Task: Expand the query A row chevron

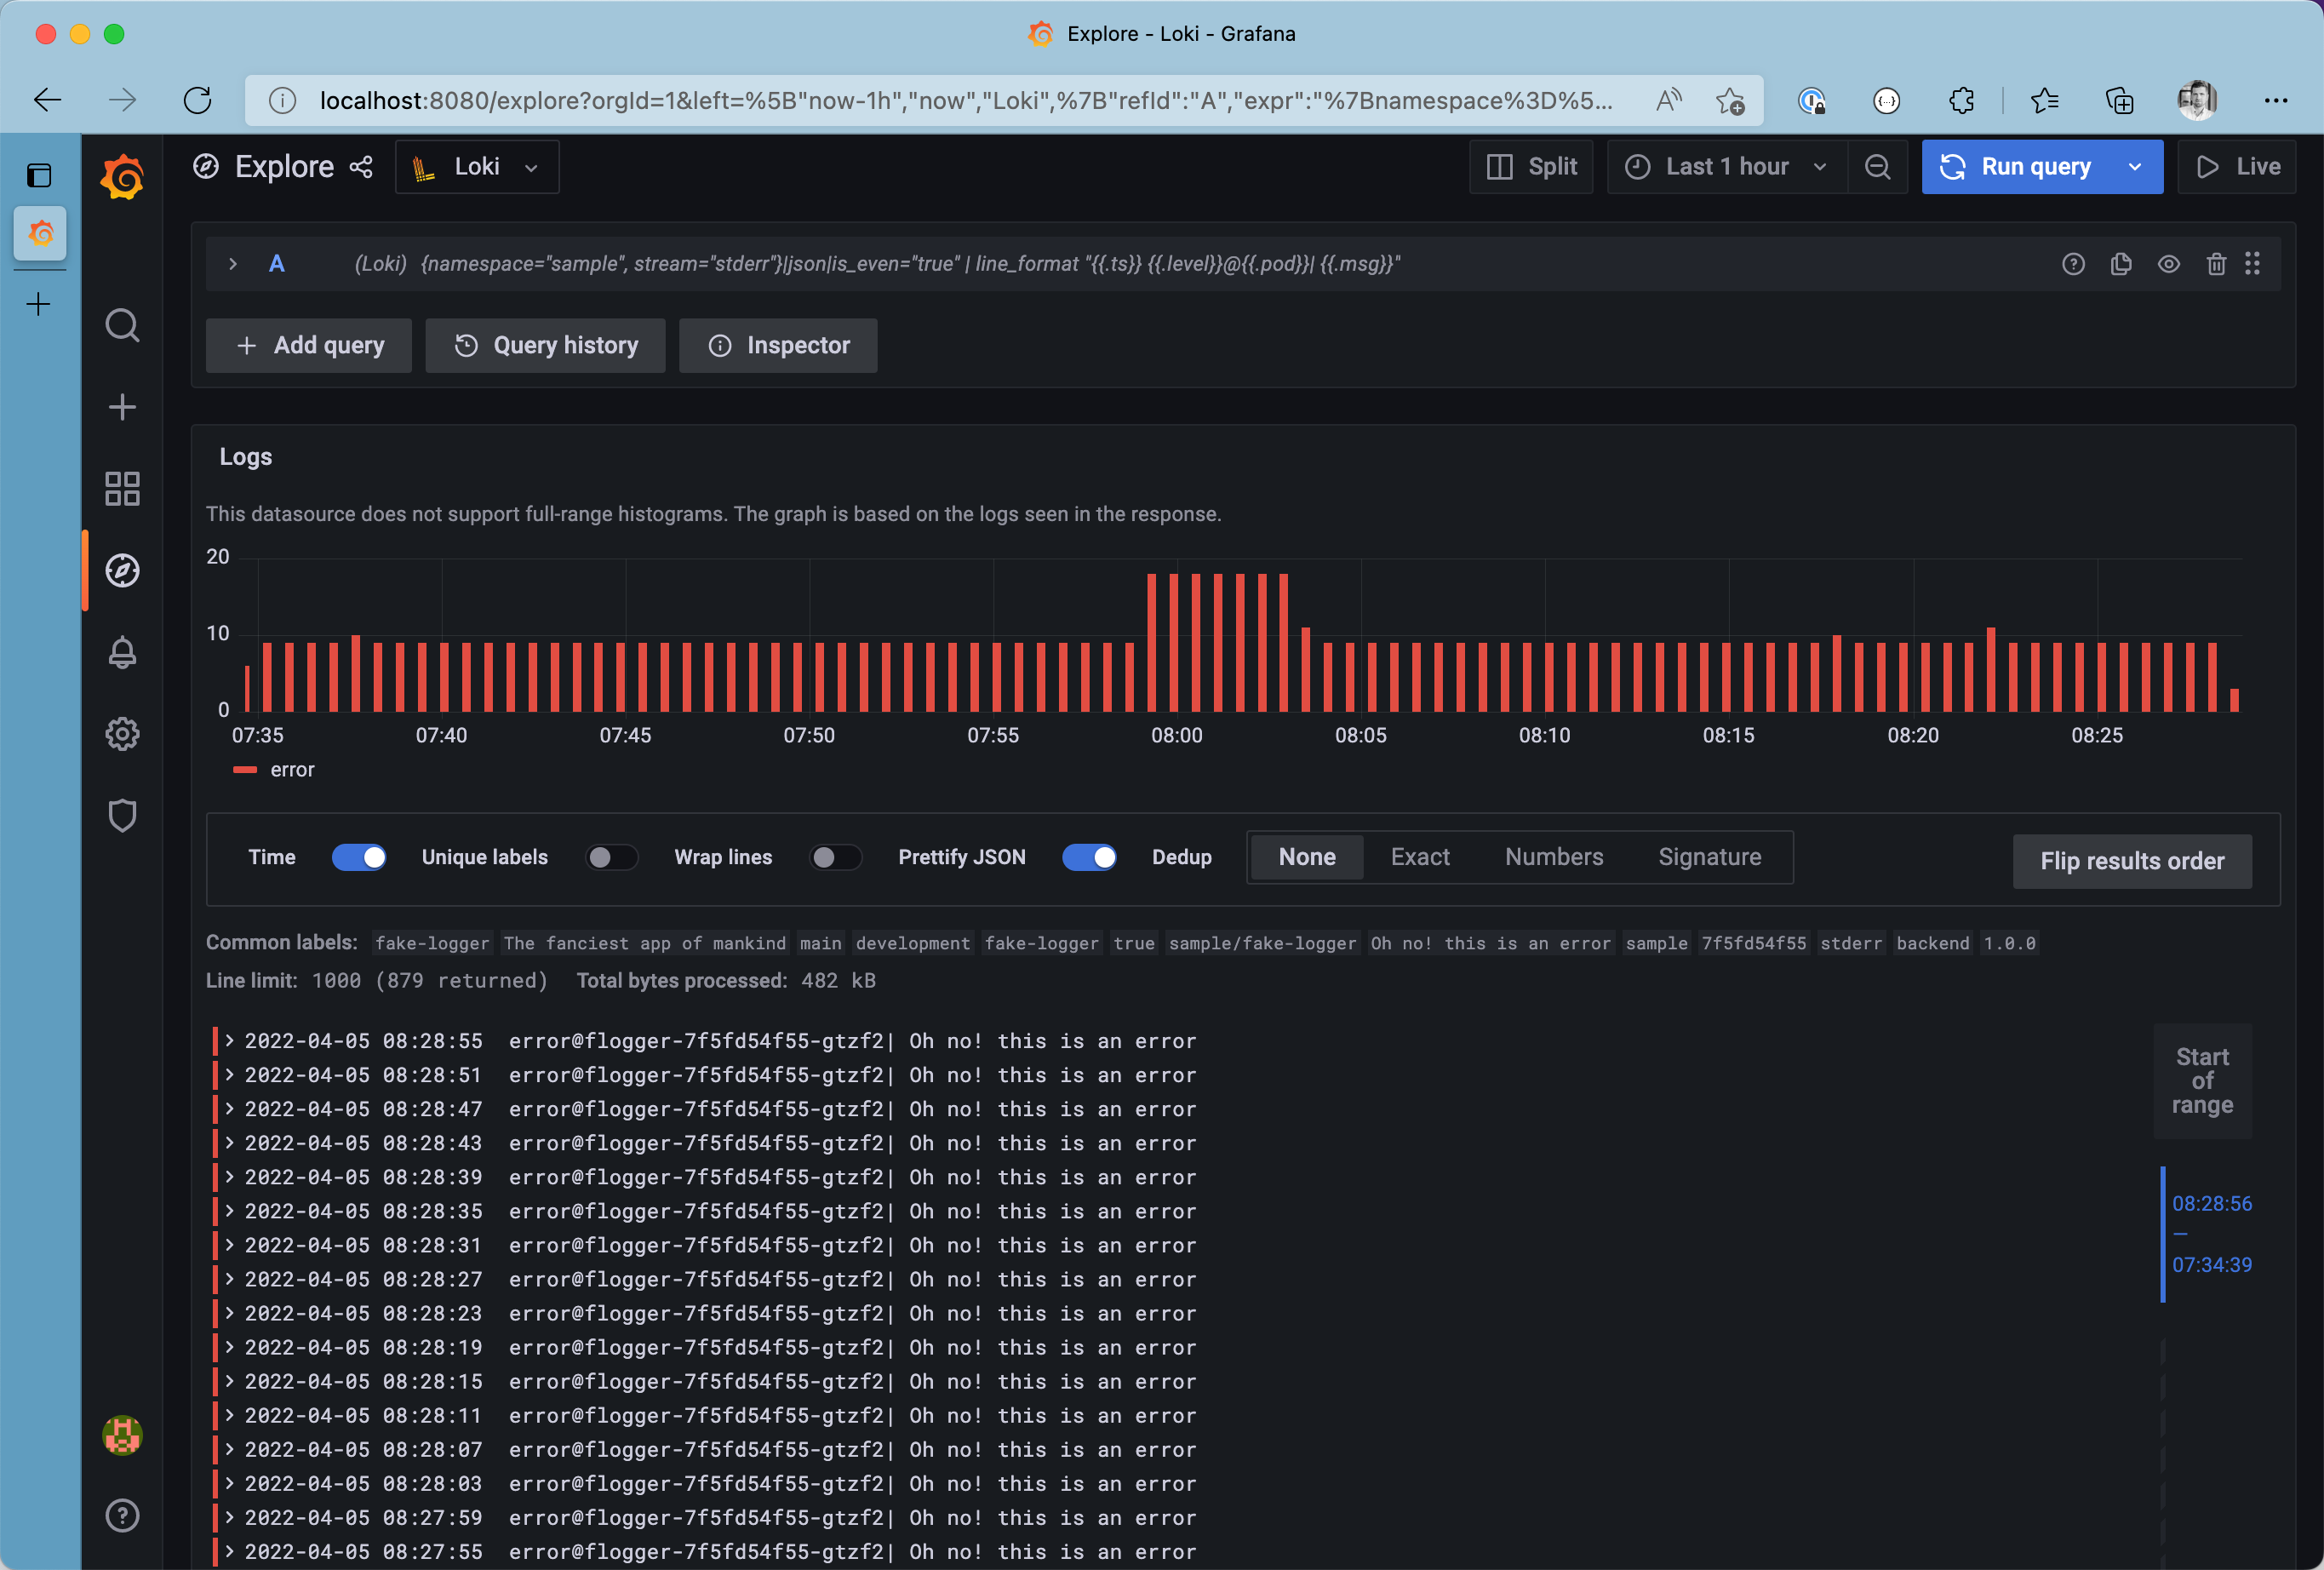Action: [233, 264]
